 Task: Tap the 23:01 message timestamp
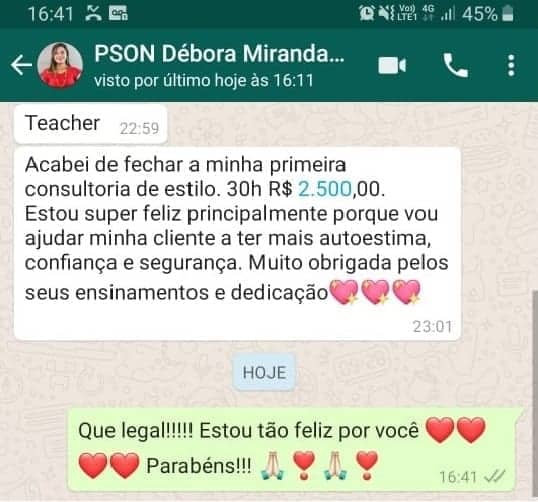(432, 326)
